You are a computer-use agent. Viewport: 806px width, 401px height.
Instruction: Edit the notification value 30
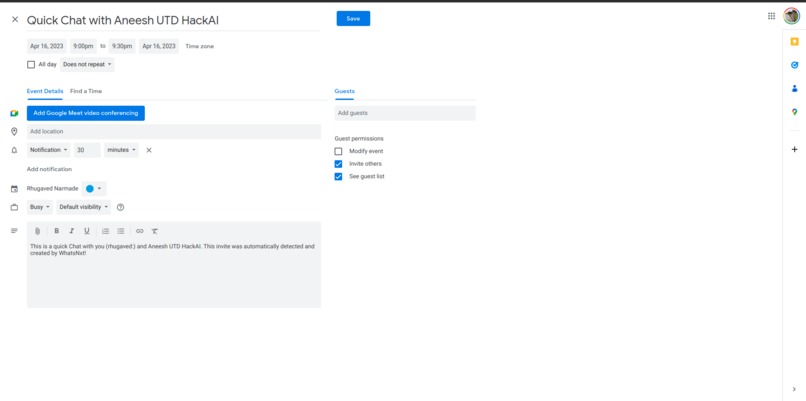87,150
